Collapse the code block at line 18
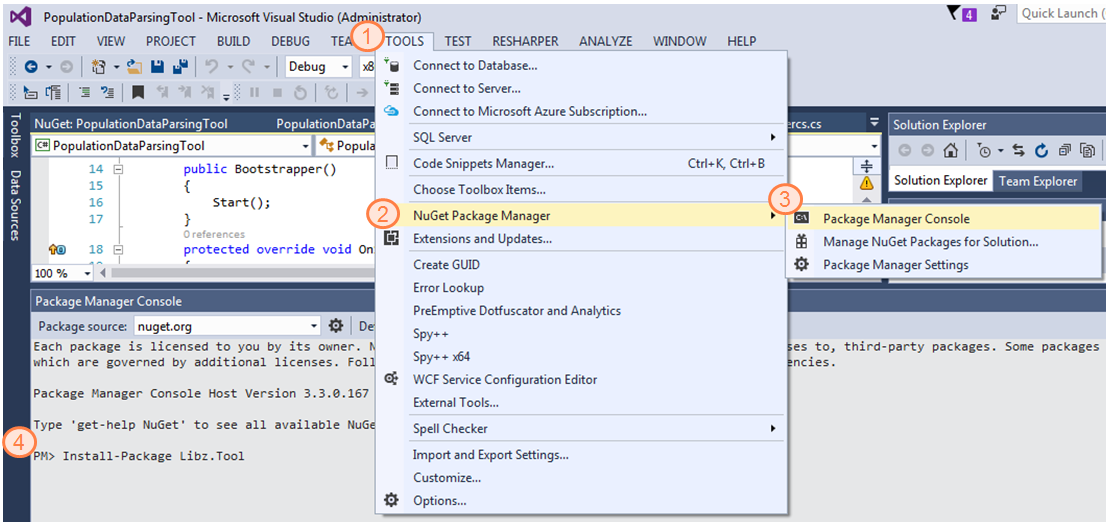 pyautogui.click(x=118, y=249)
